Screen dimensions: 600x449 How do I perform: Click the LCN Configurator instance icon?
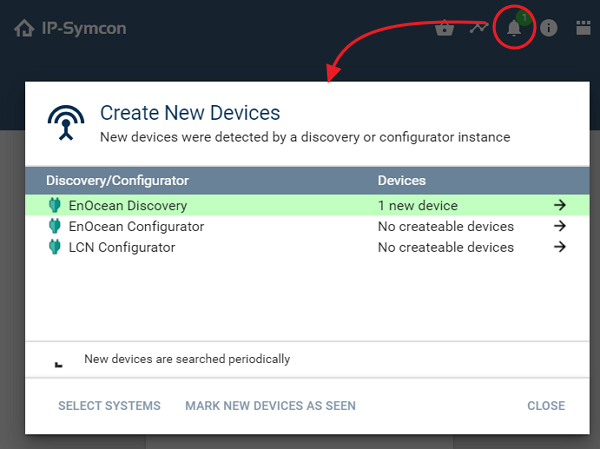click(55, 247)
